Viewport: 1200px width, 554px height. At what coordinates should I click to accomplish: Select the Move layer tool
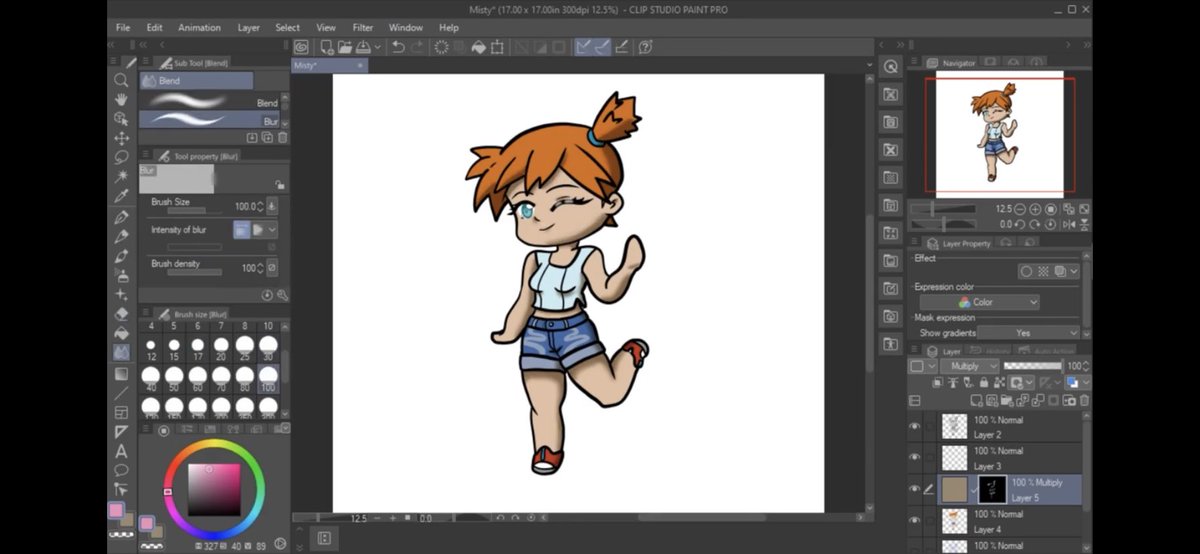point(121,138)
